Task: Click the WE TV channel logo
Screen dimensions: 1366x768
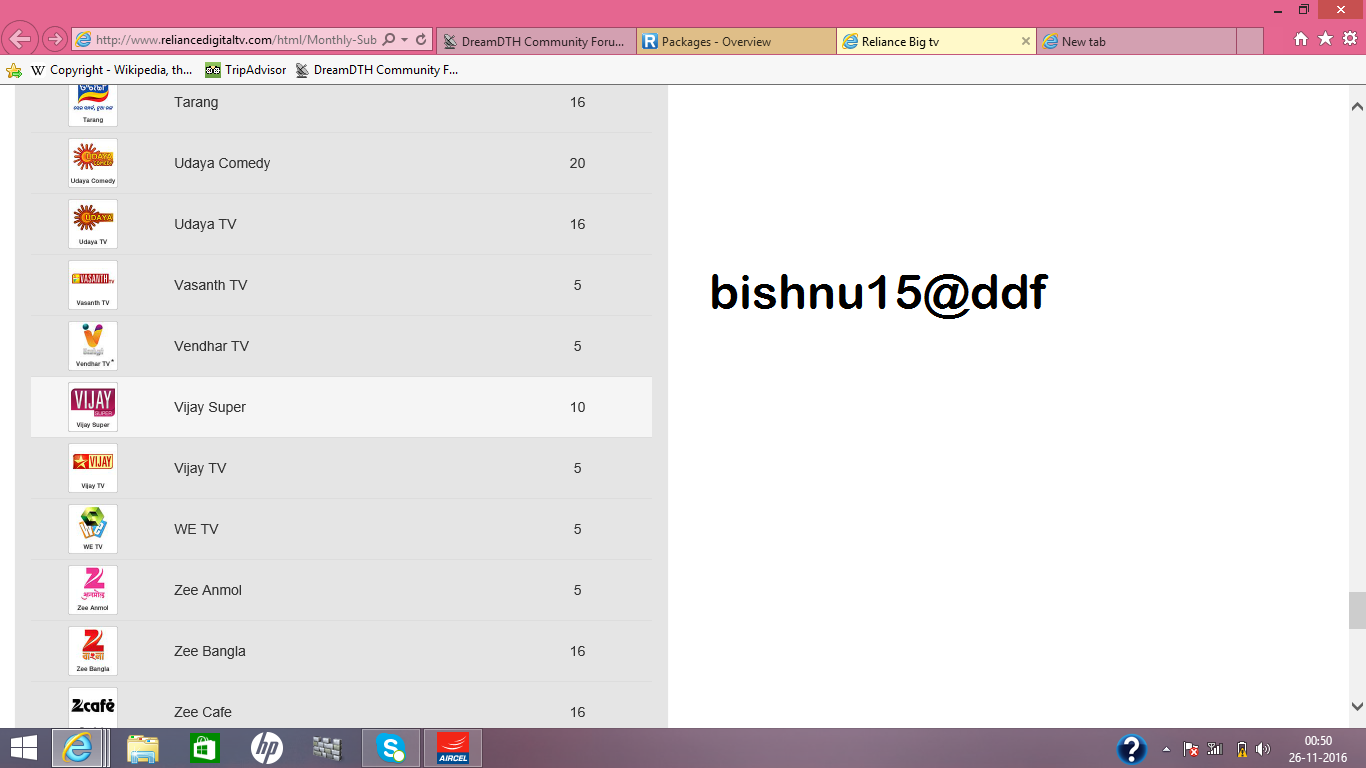Action: point(93,529)
